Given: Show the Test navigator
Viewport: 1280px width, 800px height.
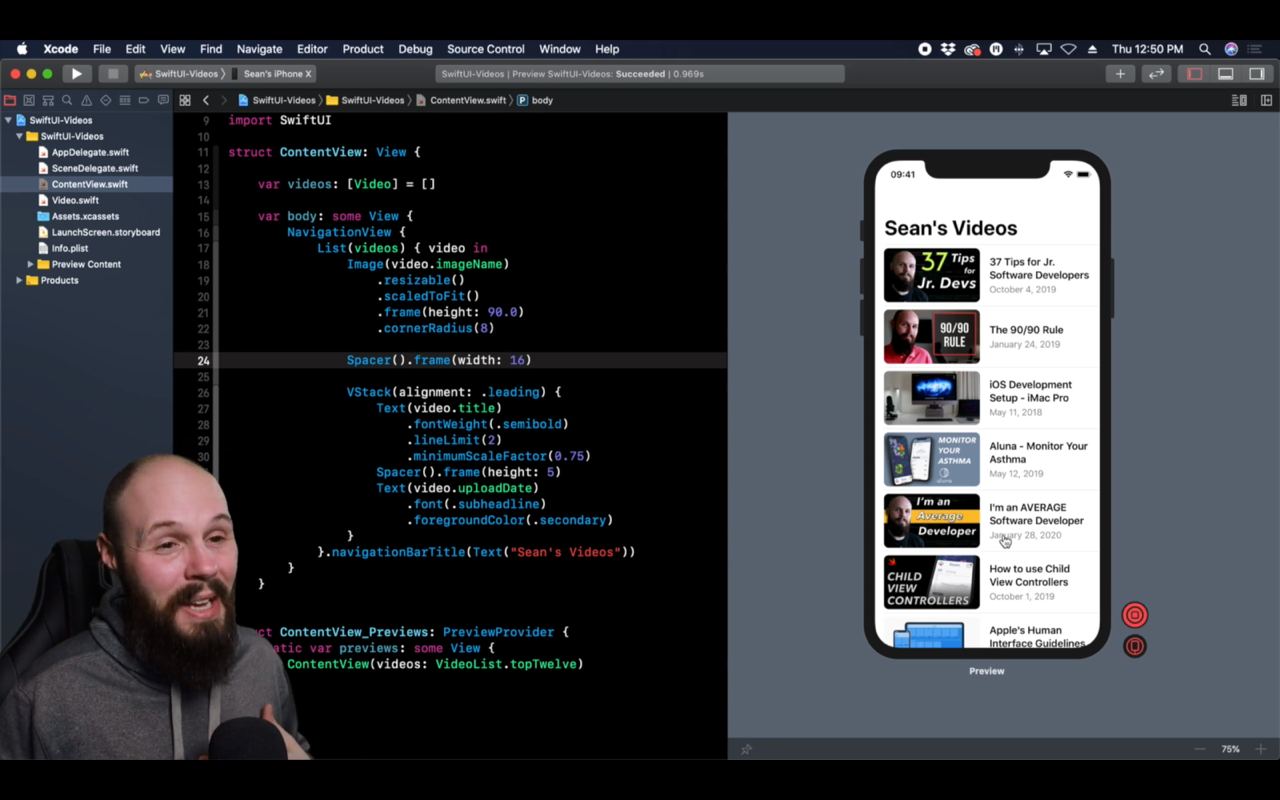Looking at the screenshot, I should pos(105,100).
